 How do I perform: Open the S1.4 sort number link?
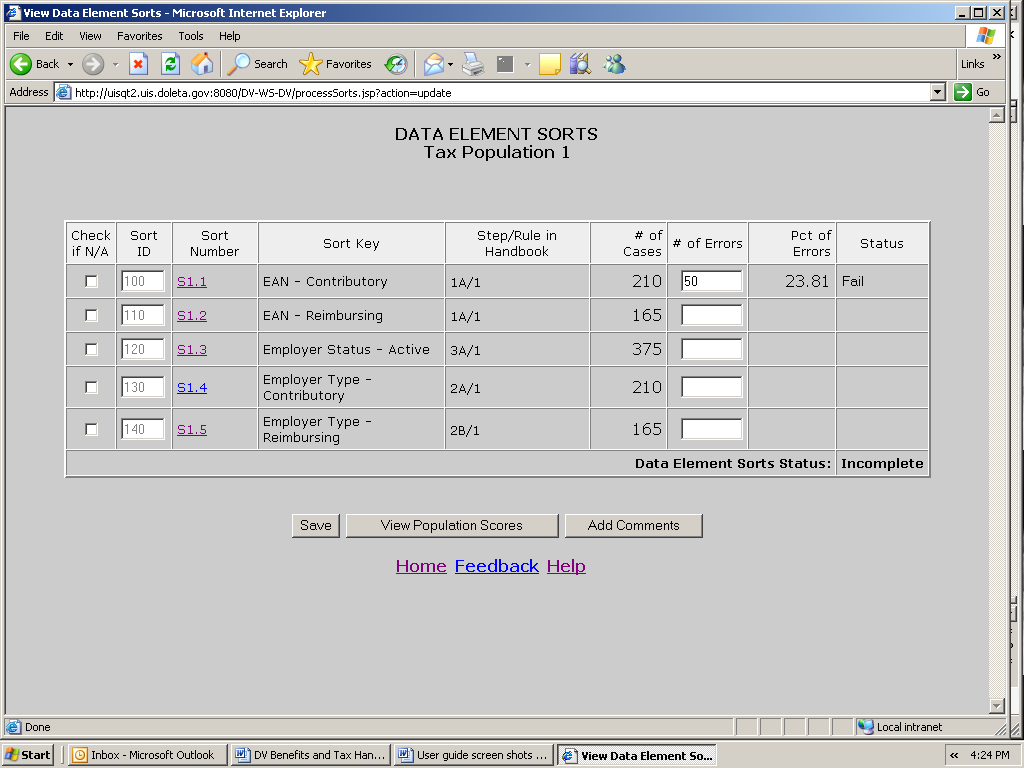pyautogui.click(x=191, y=388)
